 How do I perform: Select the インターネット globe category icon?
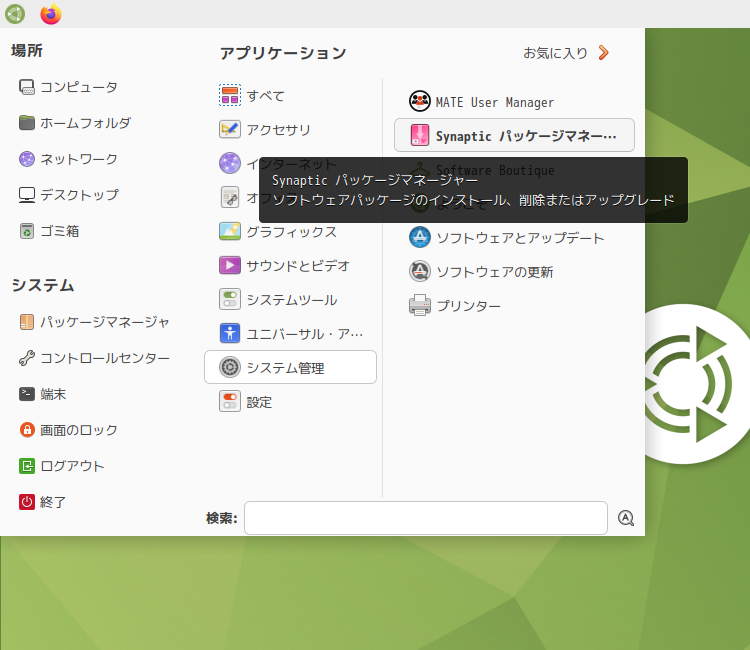tap(230, 163)
